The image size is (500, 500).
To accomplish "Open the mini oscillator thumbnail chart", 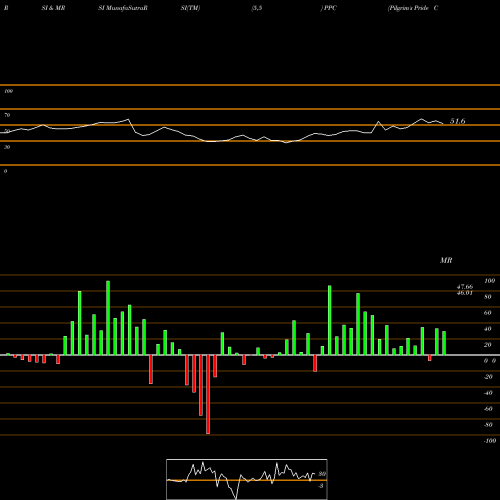I will pyautogui.click(x=247, y=479).
